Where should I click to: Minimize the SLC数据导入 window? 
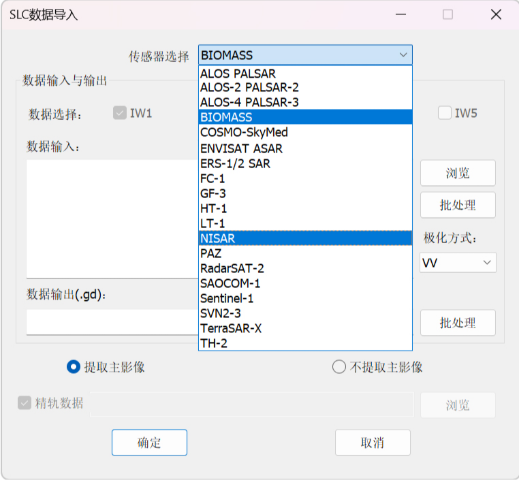(401, 15)
